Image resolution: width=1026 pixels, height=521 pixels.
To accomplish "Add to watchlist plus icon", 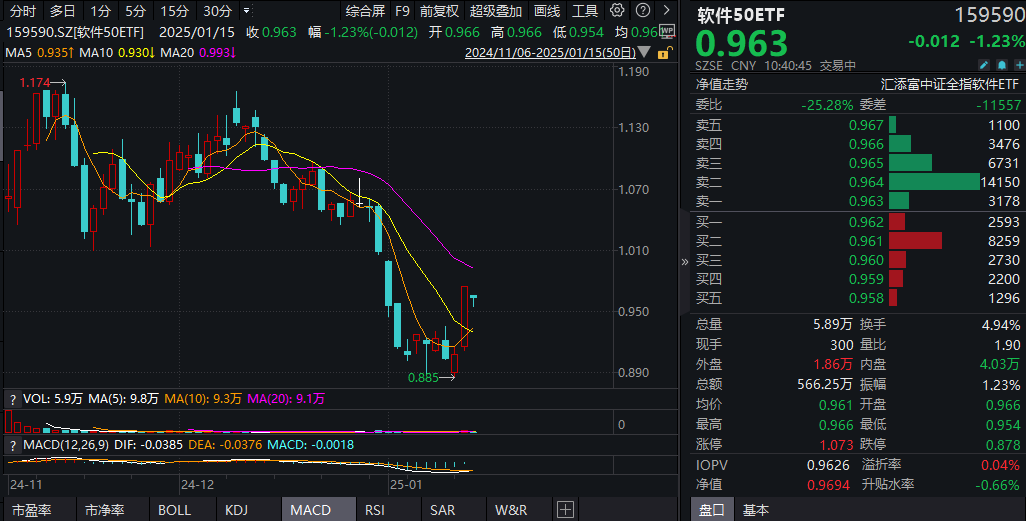I will [1019, 65].
